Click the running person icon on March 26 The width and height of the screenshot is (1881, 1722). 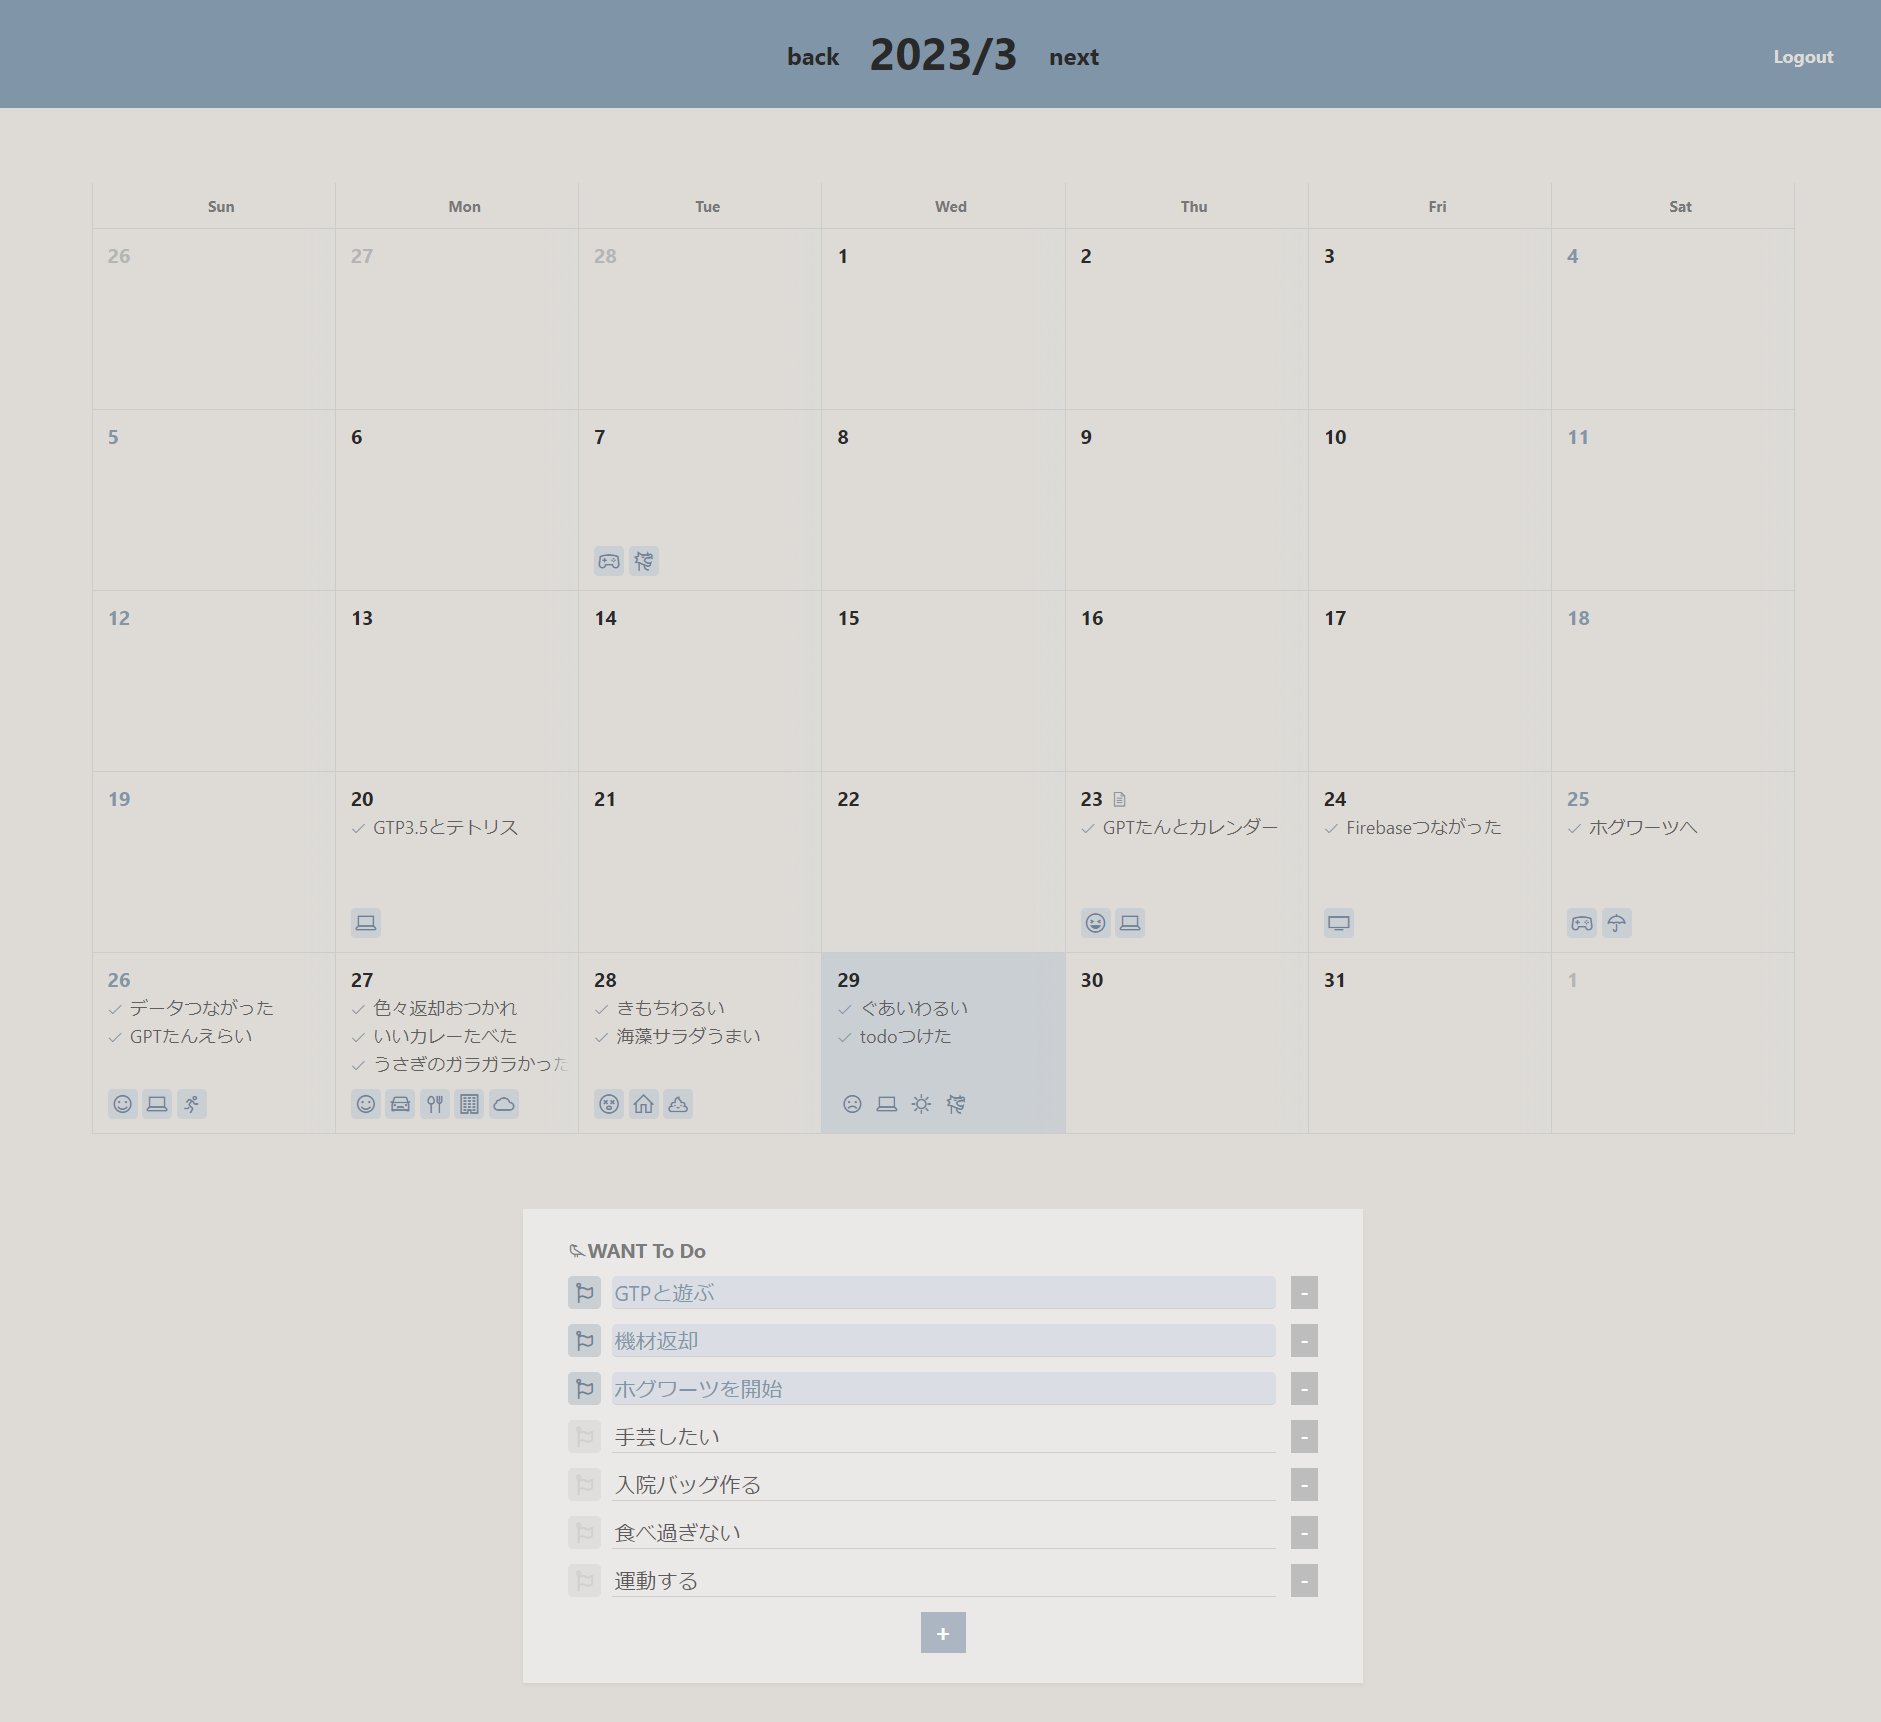point(191,1104)
